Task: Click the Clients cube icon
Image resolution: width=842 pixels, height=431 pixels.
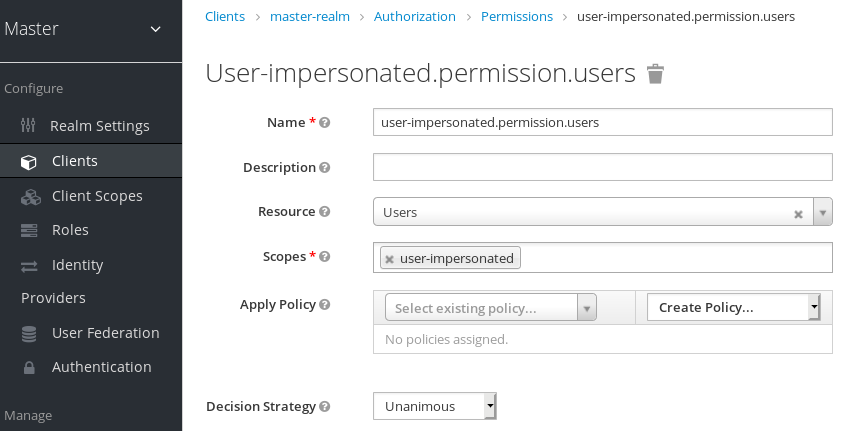Action: pos(28,162)
